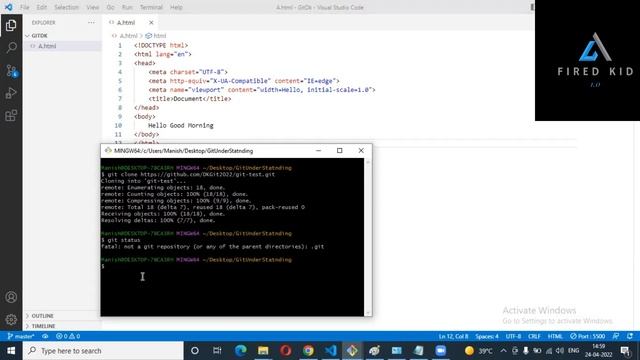This screenshot has height=360, width=640.
Task: Open the 39°C weather widget
Action: (x=478, y=351)
